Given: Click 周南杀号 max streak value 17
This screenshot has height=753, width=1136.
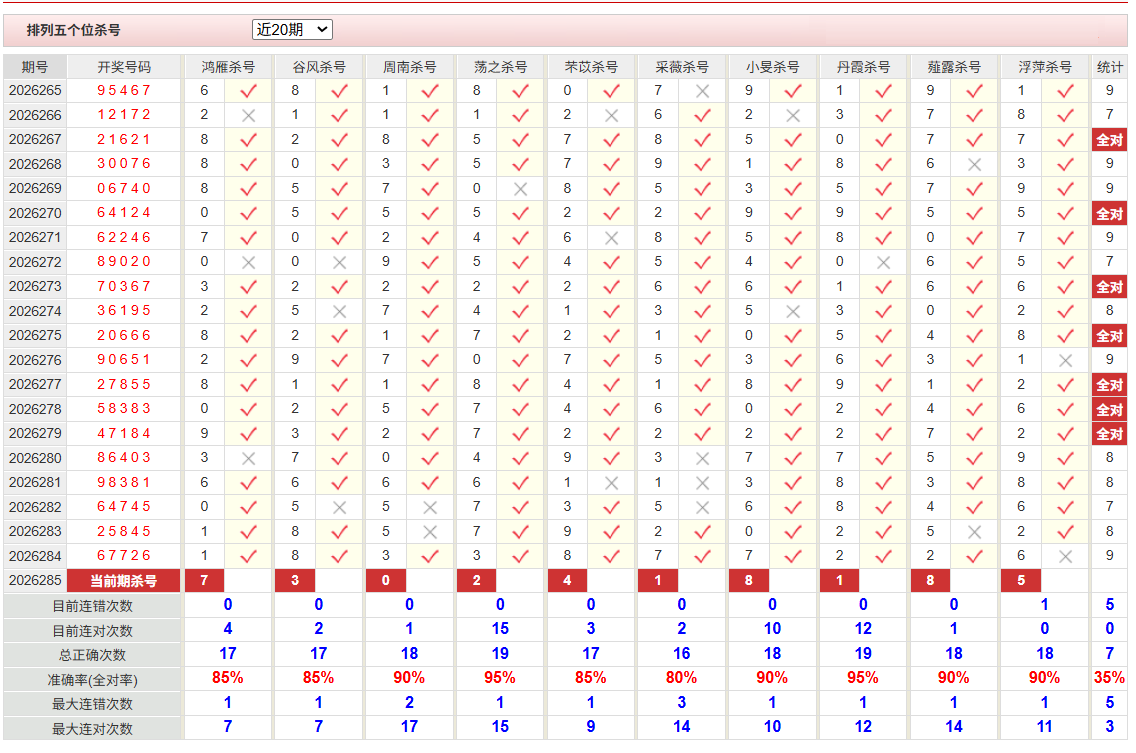Looking at the screenshot, I should [409, 727].
